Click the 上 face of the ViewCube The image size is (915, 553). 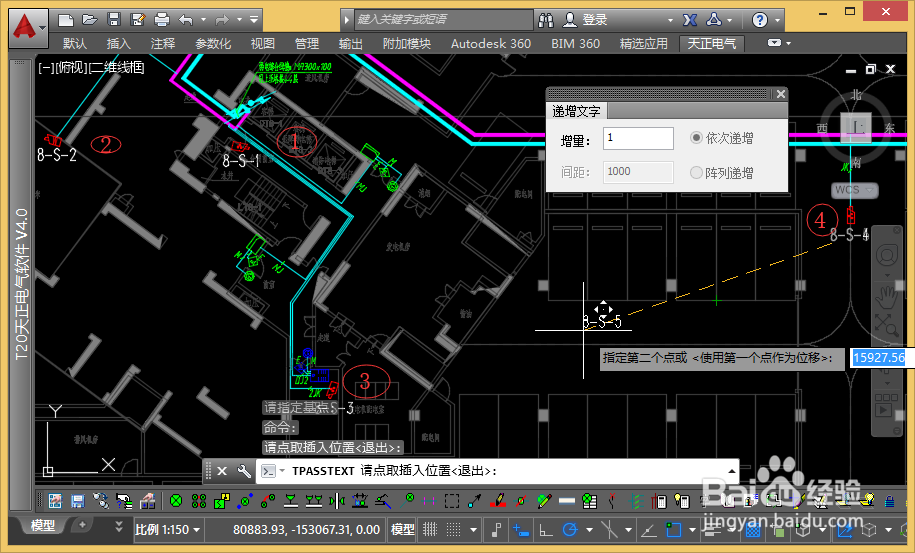(855, 127)
